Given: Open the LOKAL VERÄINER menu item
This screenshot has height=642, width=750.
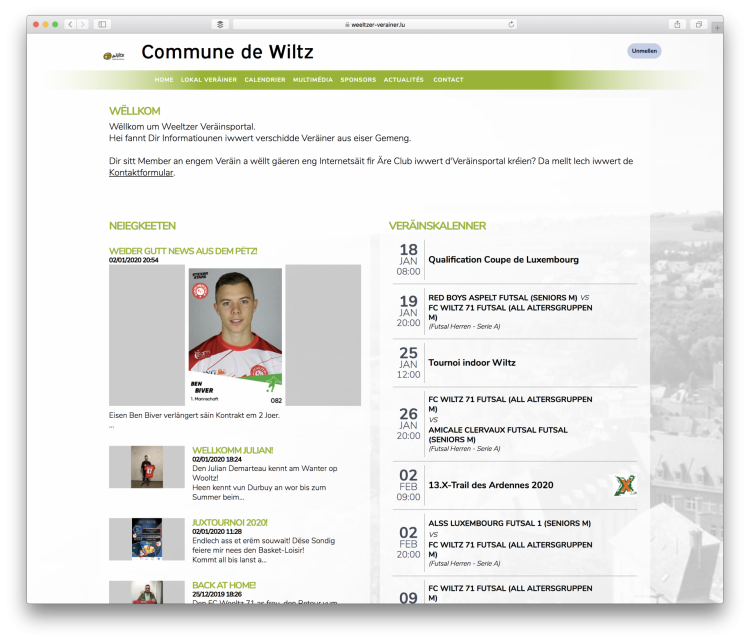Looking at the screenshot, I should 209,80.
